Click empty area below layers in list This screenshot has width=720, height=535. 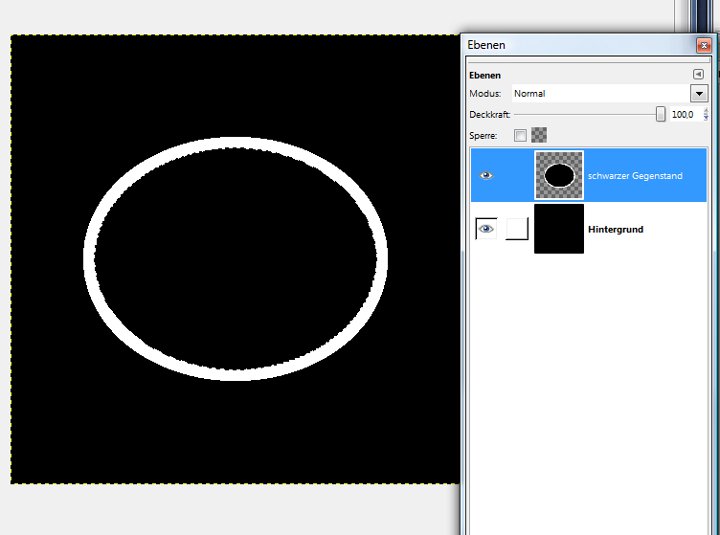point(588,400)
